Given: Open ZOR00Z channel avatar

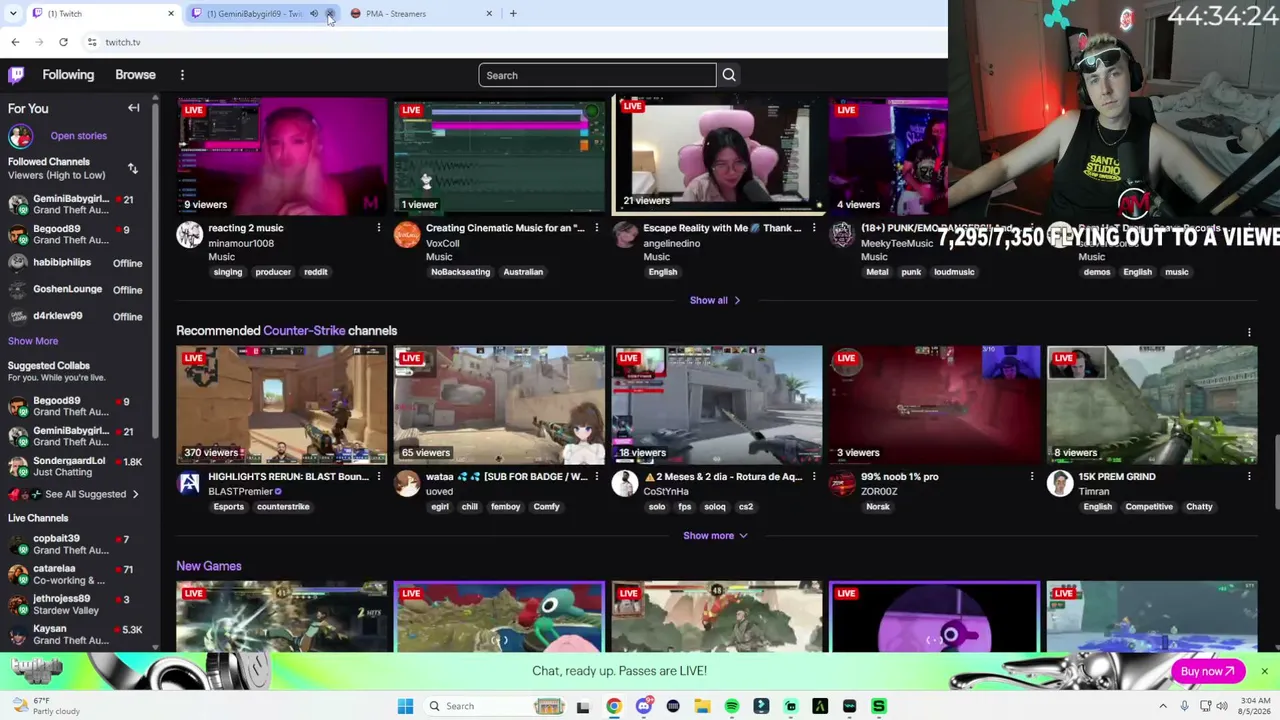Looking at the screenshot, I should pyautogui.click(x=842, y=484).
